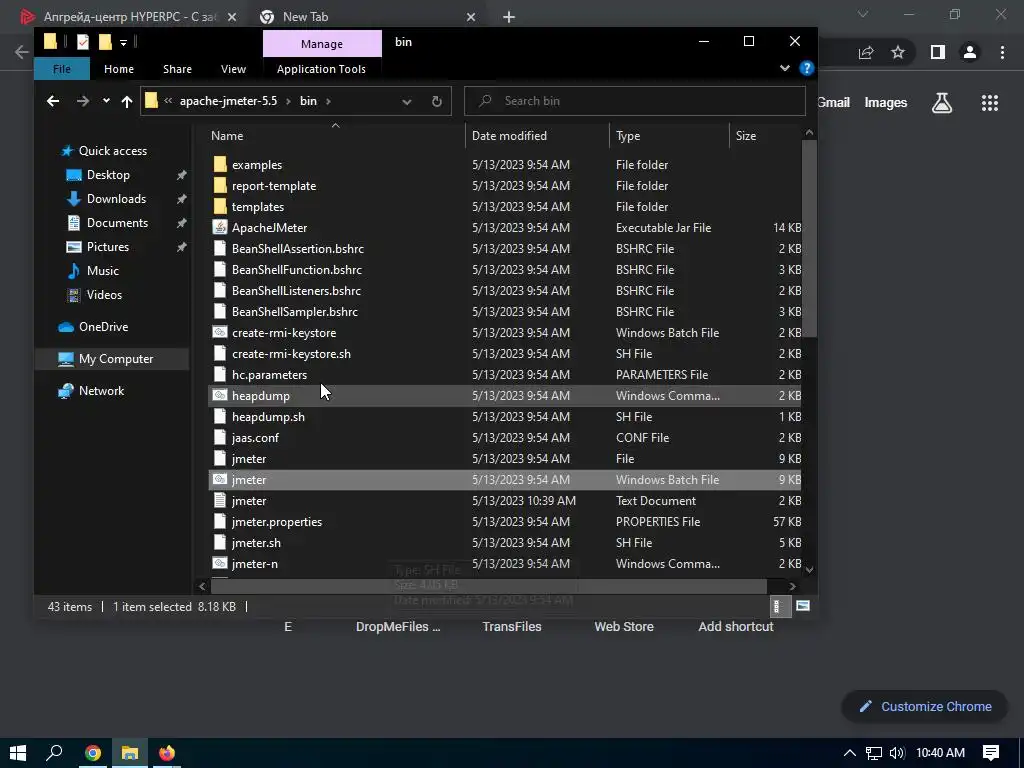Open Chrome tab search dropdown
The height and width of the screenshot is (768, 1024).
pos(863,14)
